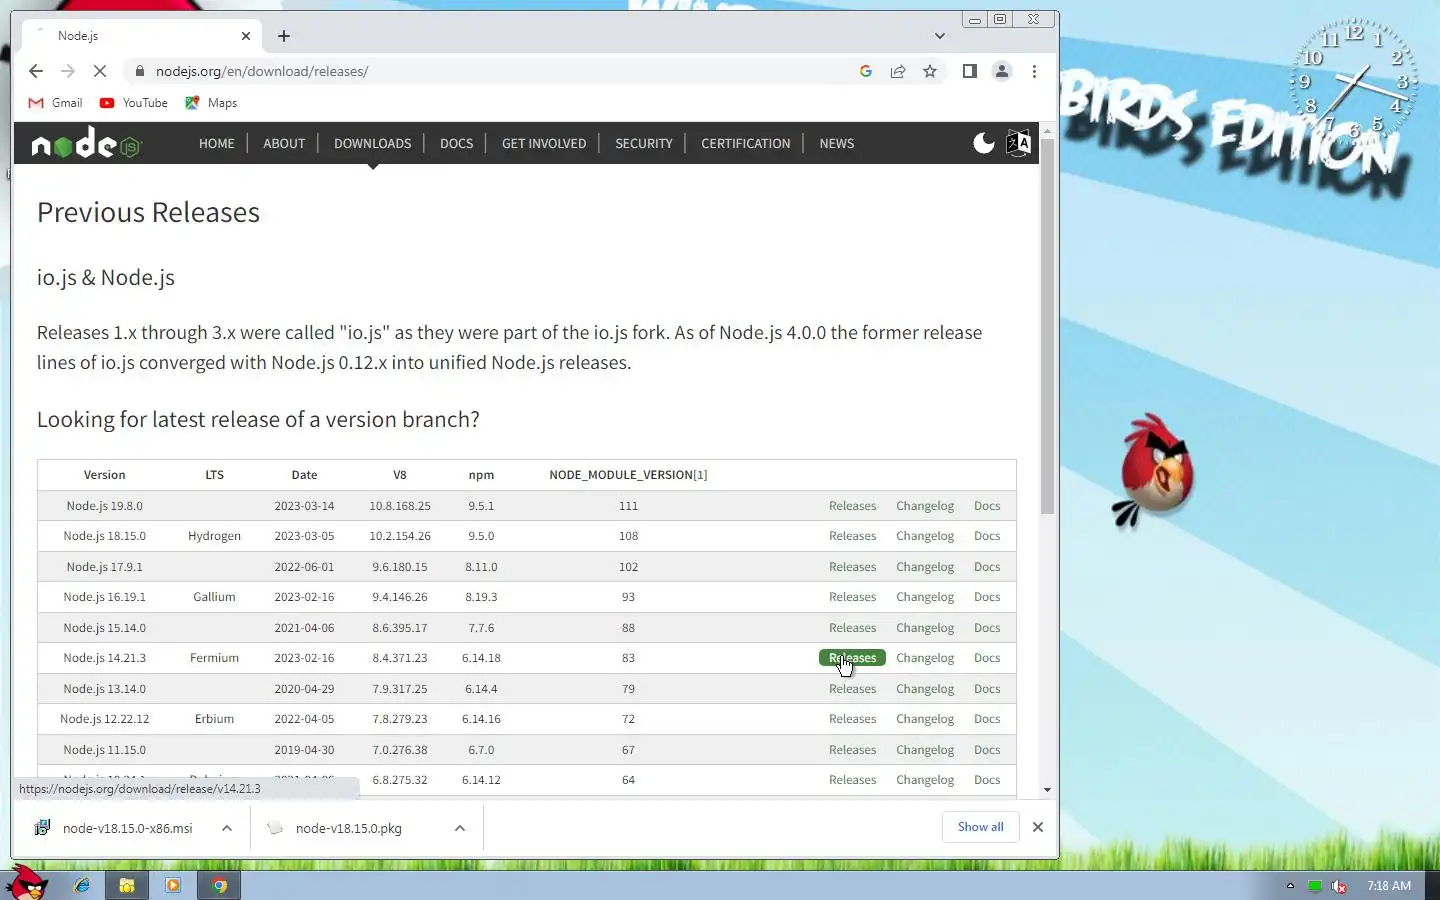Open the media player taskbar icon

click(172, 885)
